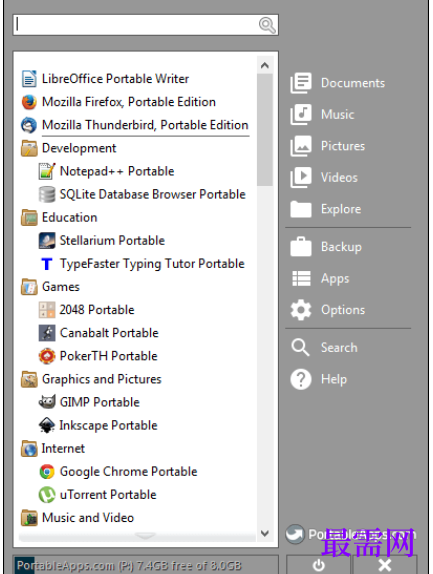Screen dimensions: 433x574
Task: Click the 'Options' sidebar label
Action: (x=343, y=310)
